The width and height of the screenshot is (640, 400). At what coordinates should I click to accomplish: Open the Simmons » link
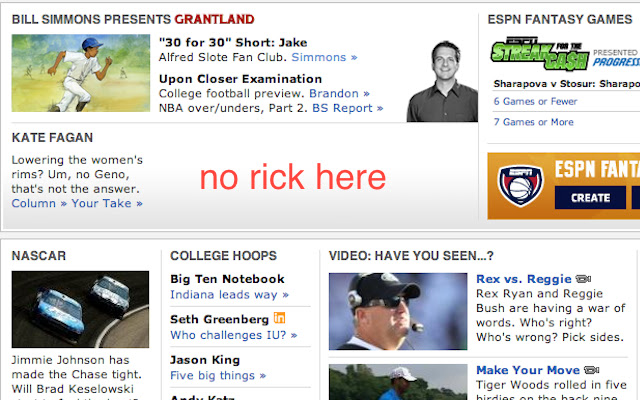(x=324, y=57)
